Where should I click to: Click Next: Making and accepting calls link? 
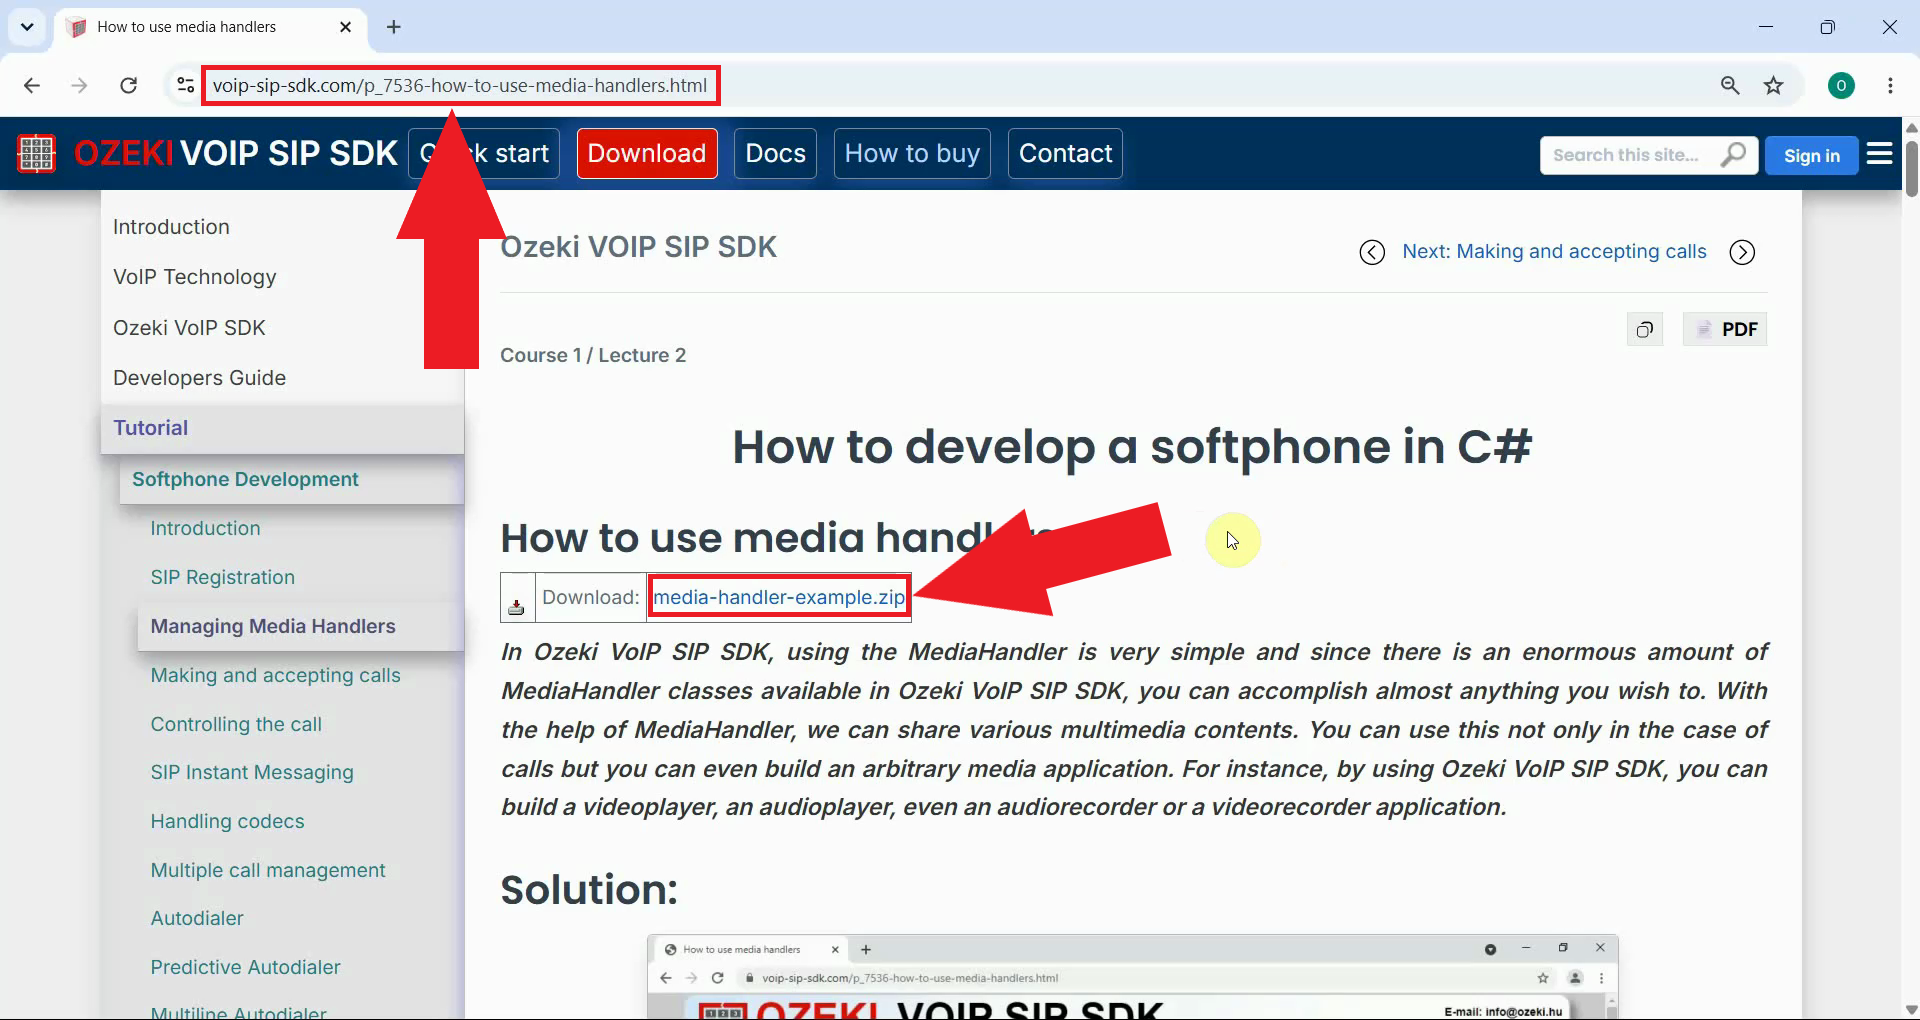pos(1554,251)
